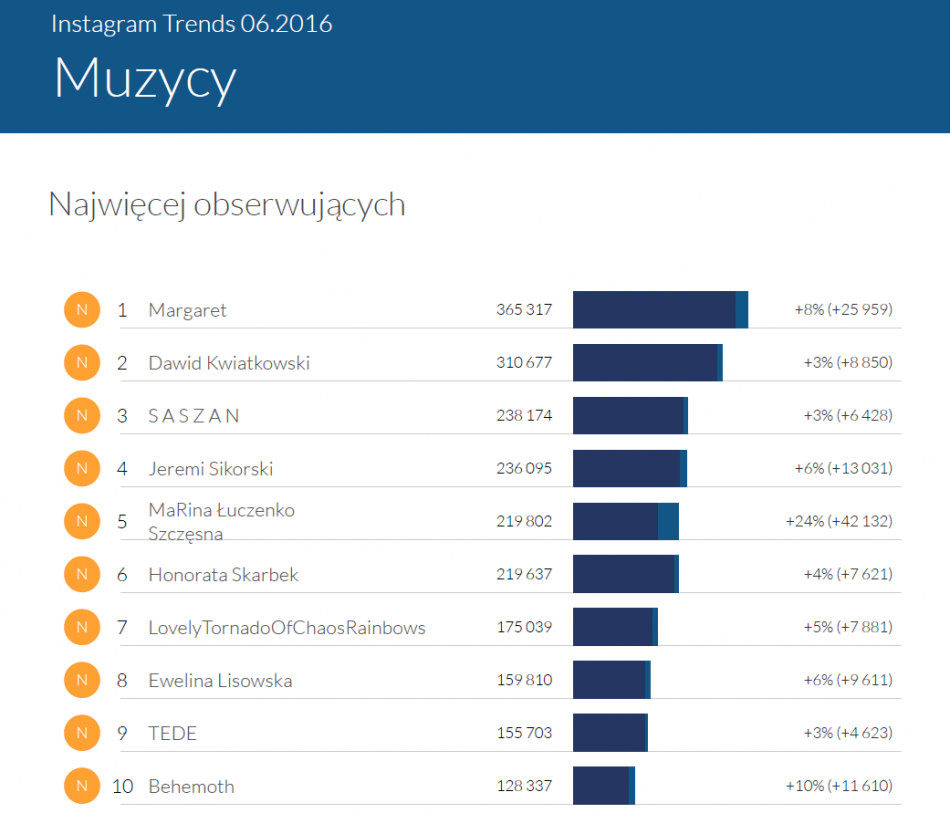The image size is (950, 813).
Task: Select the N icon next to SASZAN
Action: pos(82,415)
